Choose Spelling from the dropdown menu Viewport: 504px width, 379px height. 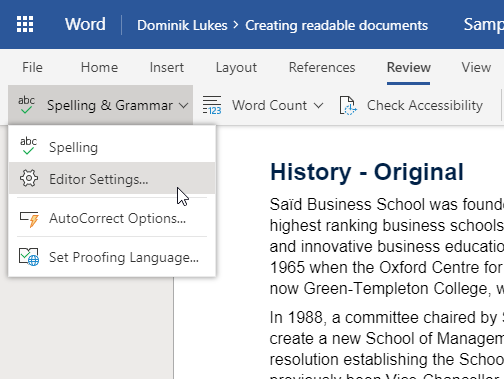(x=112, y=147)
